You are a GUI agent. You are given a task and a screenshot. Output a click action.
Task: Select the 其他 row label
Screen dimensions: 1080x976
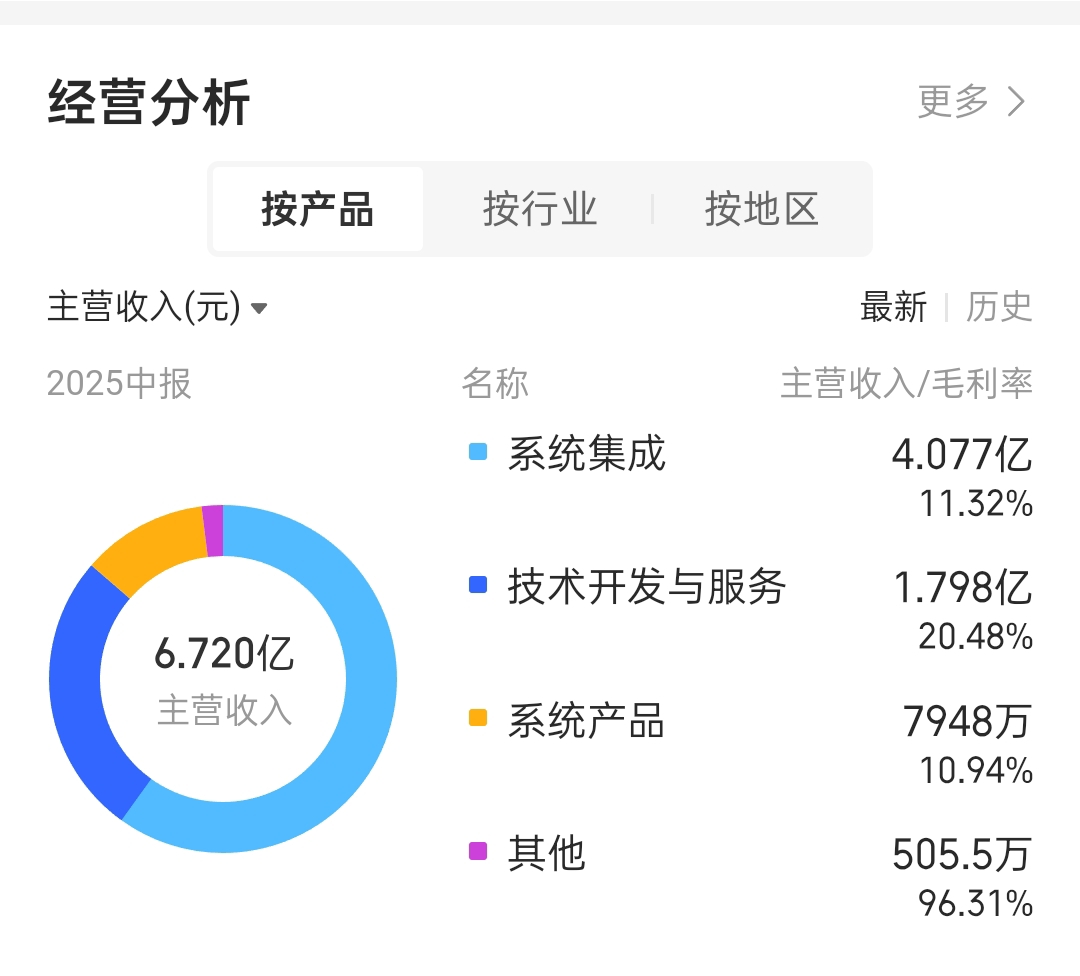click(547, 853)
